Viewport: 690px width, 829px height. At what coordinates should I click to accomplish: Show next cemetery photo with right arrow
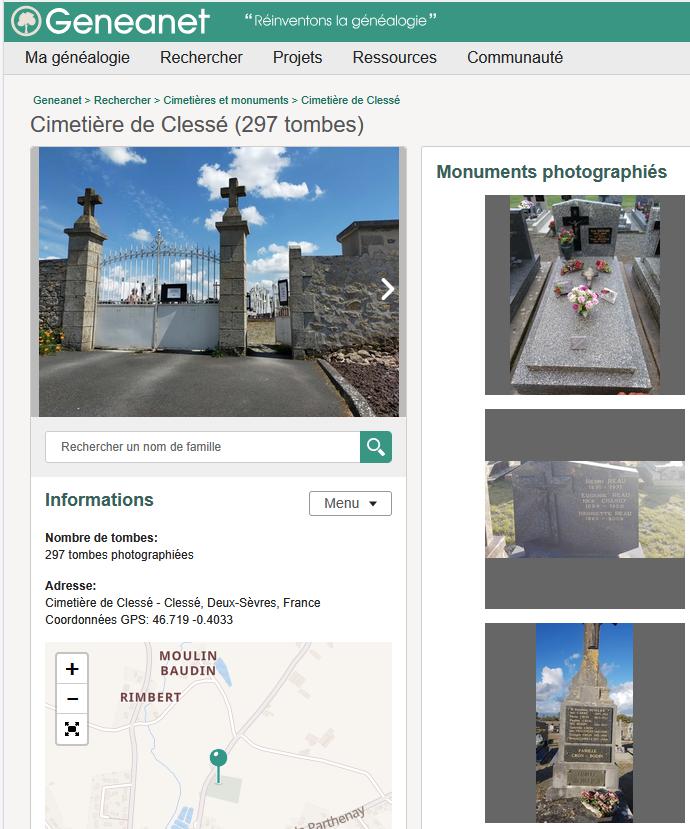(x=387, y=289)
